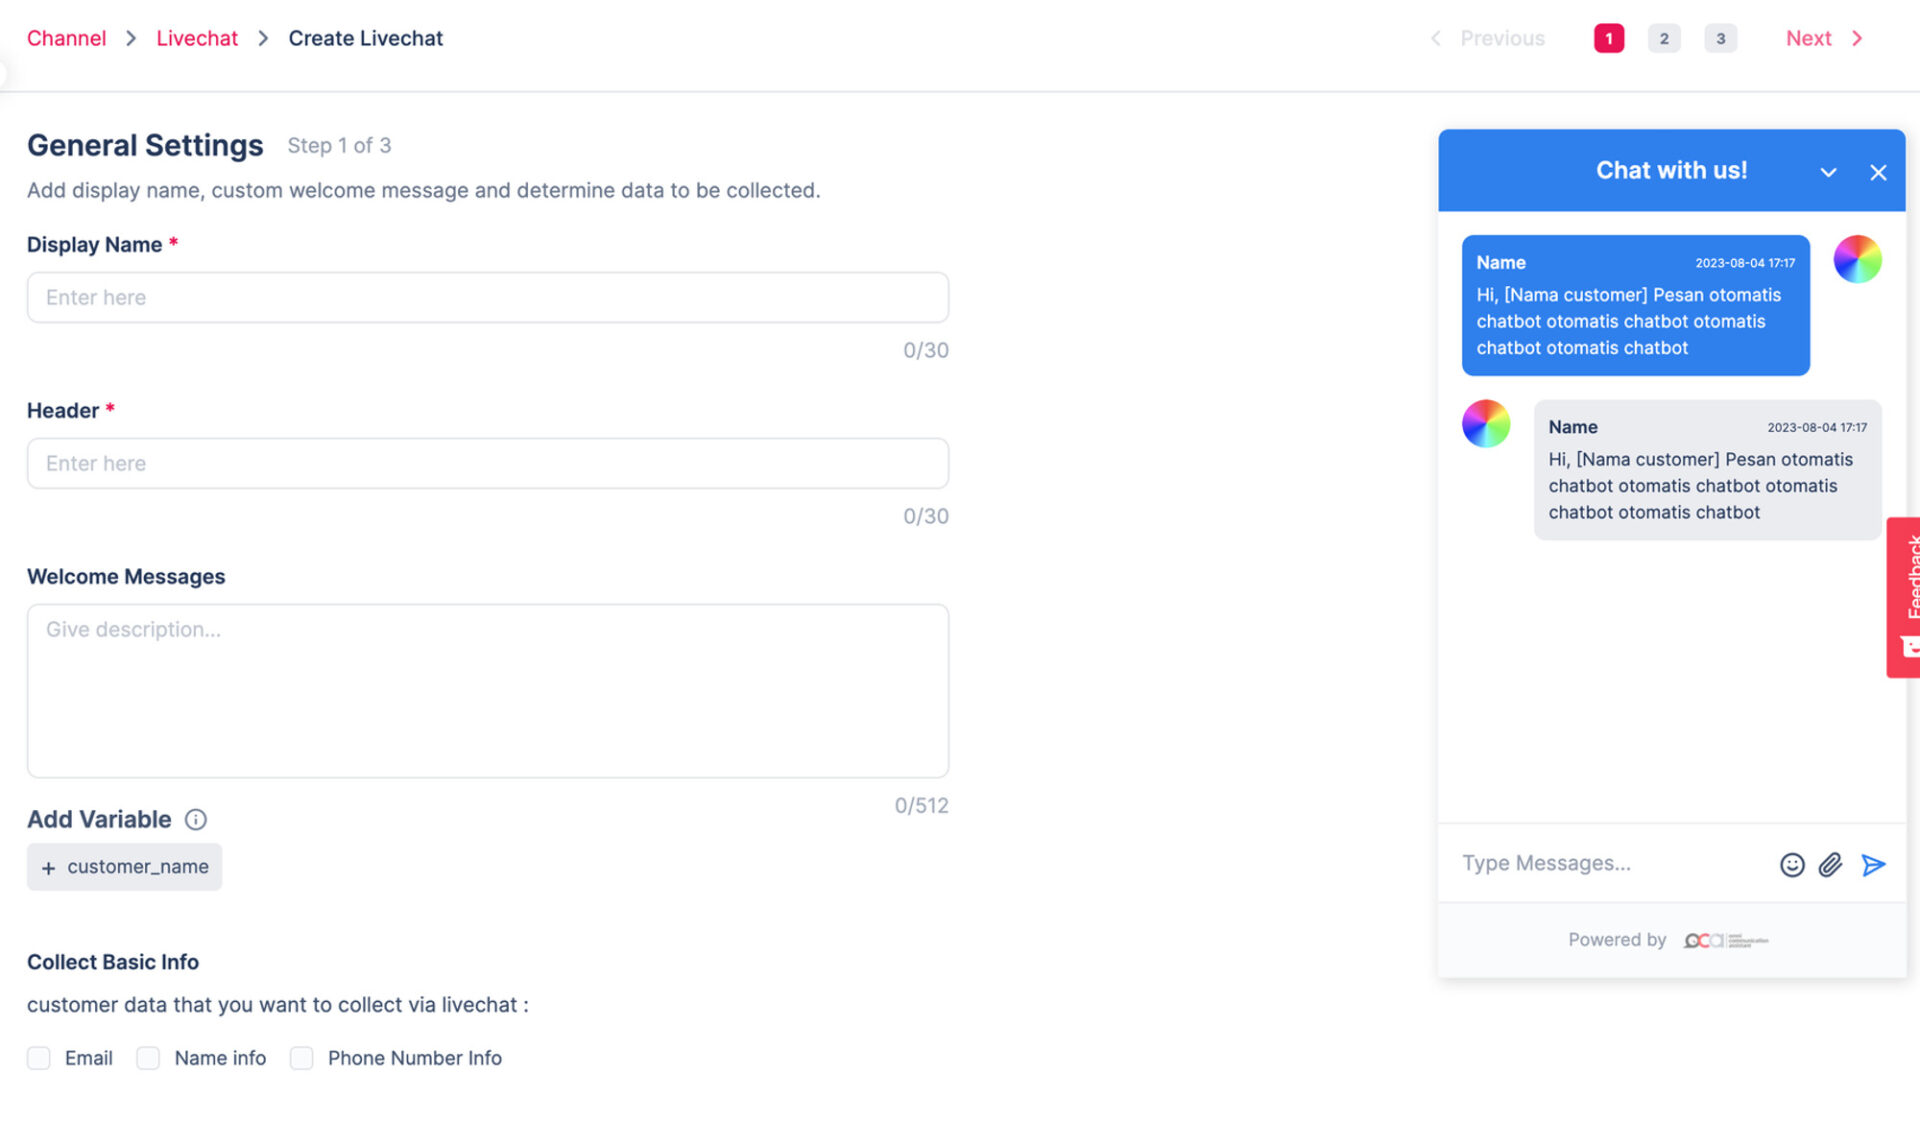Open the Livechat breadcrumb page

click(196, 38)
